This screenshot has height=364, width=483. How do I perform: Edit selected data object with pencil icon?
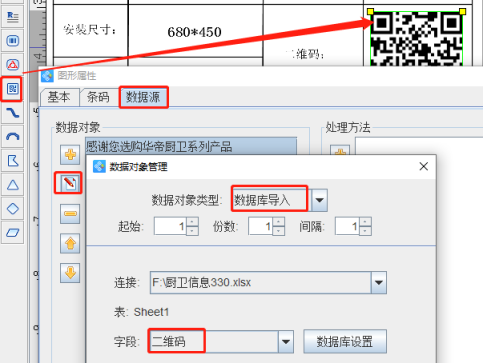point(69,183)
